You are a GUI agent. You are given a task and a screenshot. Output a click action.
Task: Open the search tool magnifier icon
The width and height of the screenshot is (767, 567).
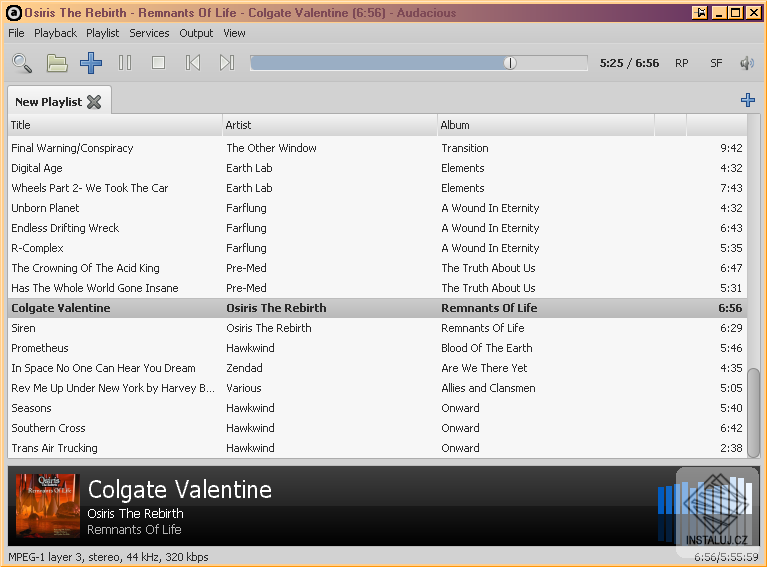point(22,63)
